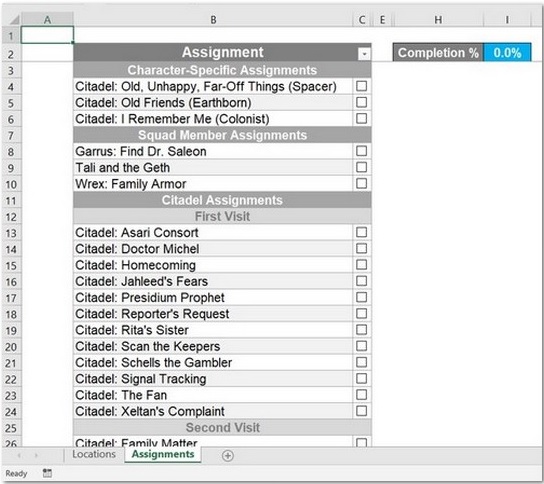Viewport: 544px width, 484px height.
Task: Tick the Citadel: The Fan checkbox
Action: tap(361, 395)
